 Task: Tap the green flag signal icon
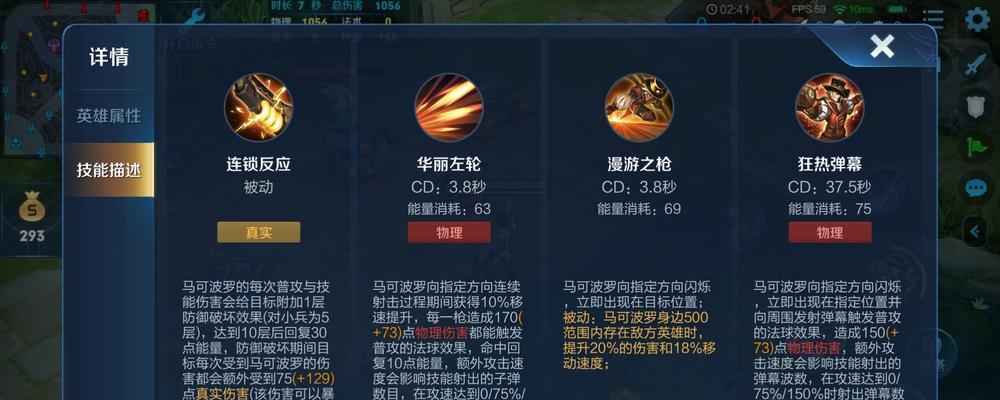point(976,147)
